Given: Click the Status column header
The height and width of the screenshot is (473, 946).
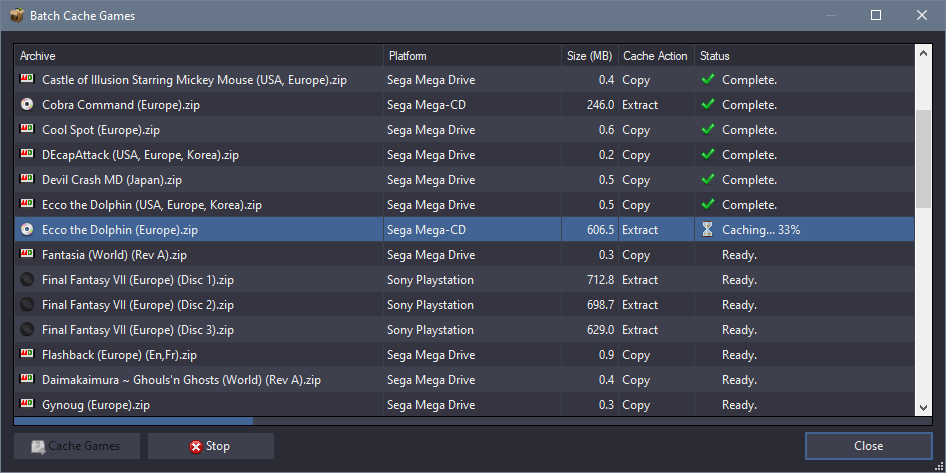Looking at the screenshot, I should pos(804,56).
